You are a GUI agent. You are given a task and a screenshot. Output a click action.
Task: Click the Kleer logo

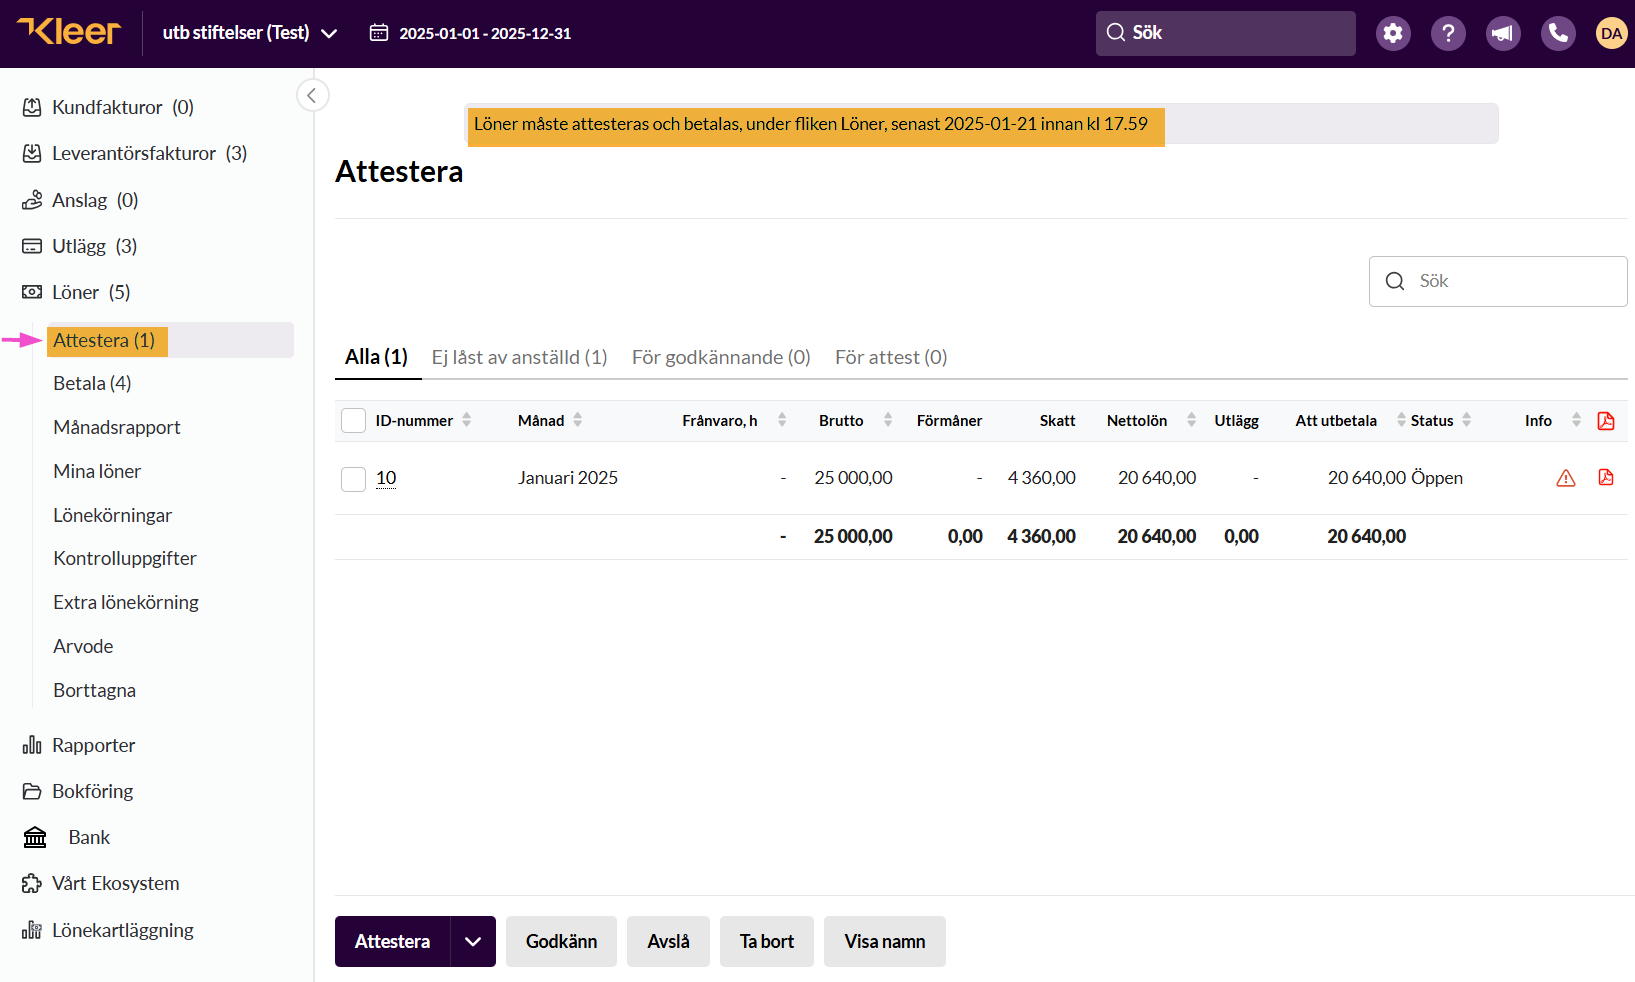(x=69, y=32)
